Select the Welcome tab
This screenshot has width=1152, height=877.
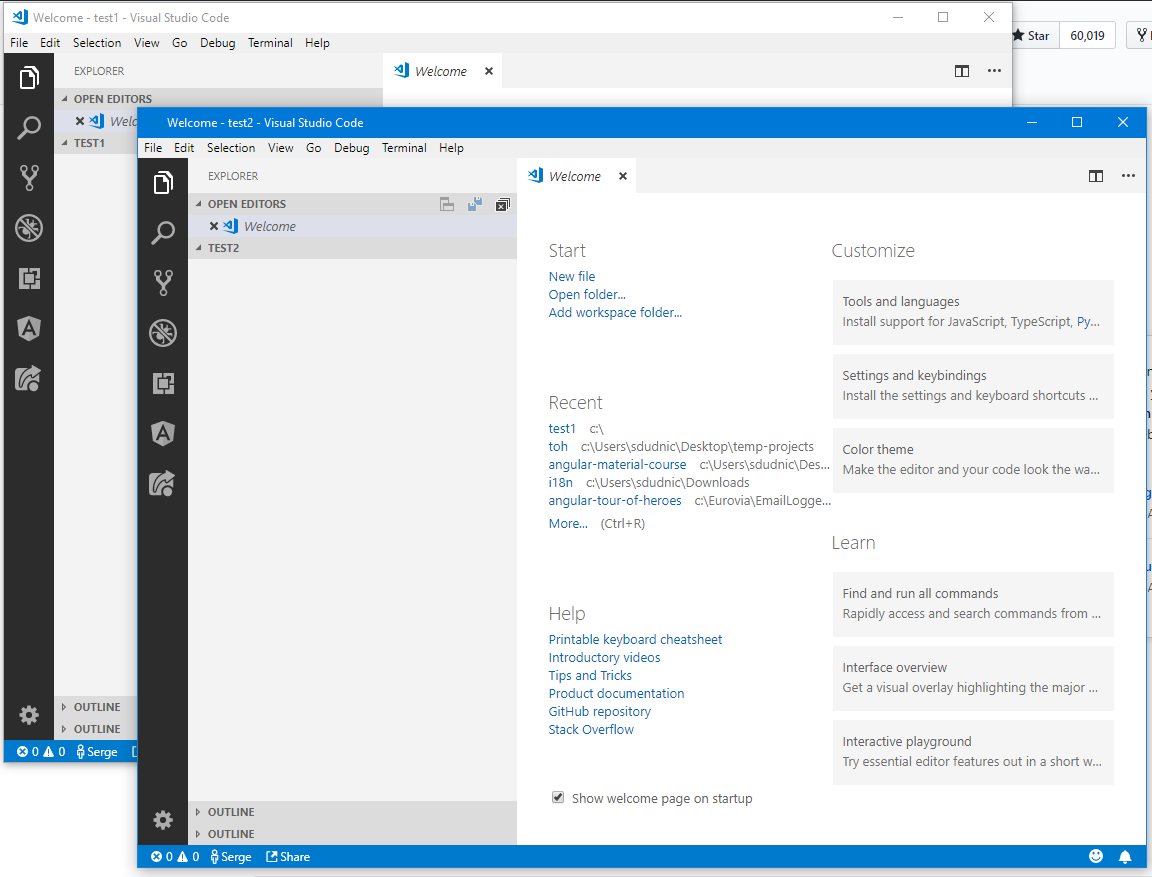pyautogui.click(x=574, y=175)
